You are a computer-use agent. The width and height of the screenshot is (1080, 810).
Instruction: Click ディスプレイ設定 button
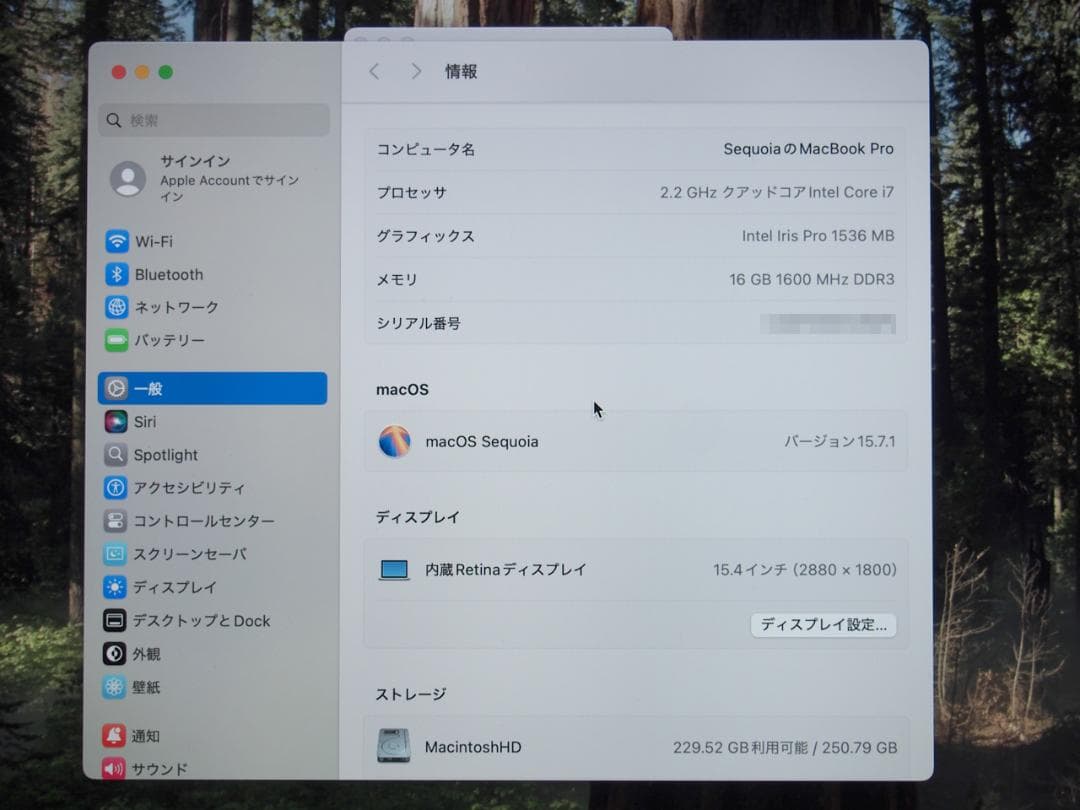[x=823, y=625]
